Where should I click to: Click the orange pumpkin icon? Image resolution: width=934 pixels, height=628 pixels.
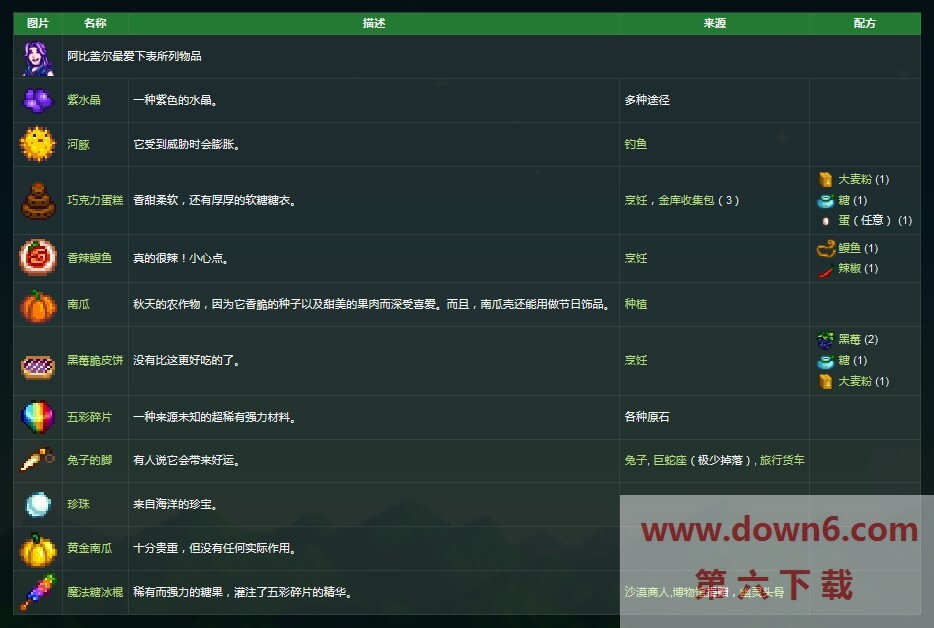tap(38, 306)
